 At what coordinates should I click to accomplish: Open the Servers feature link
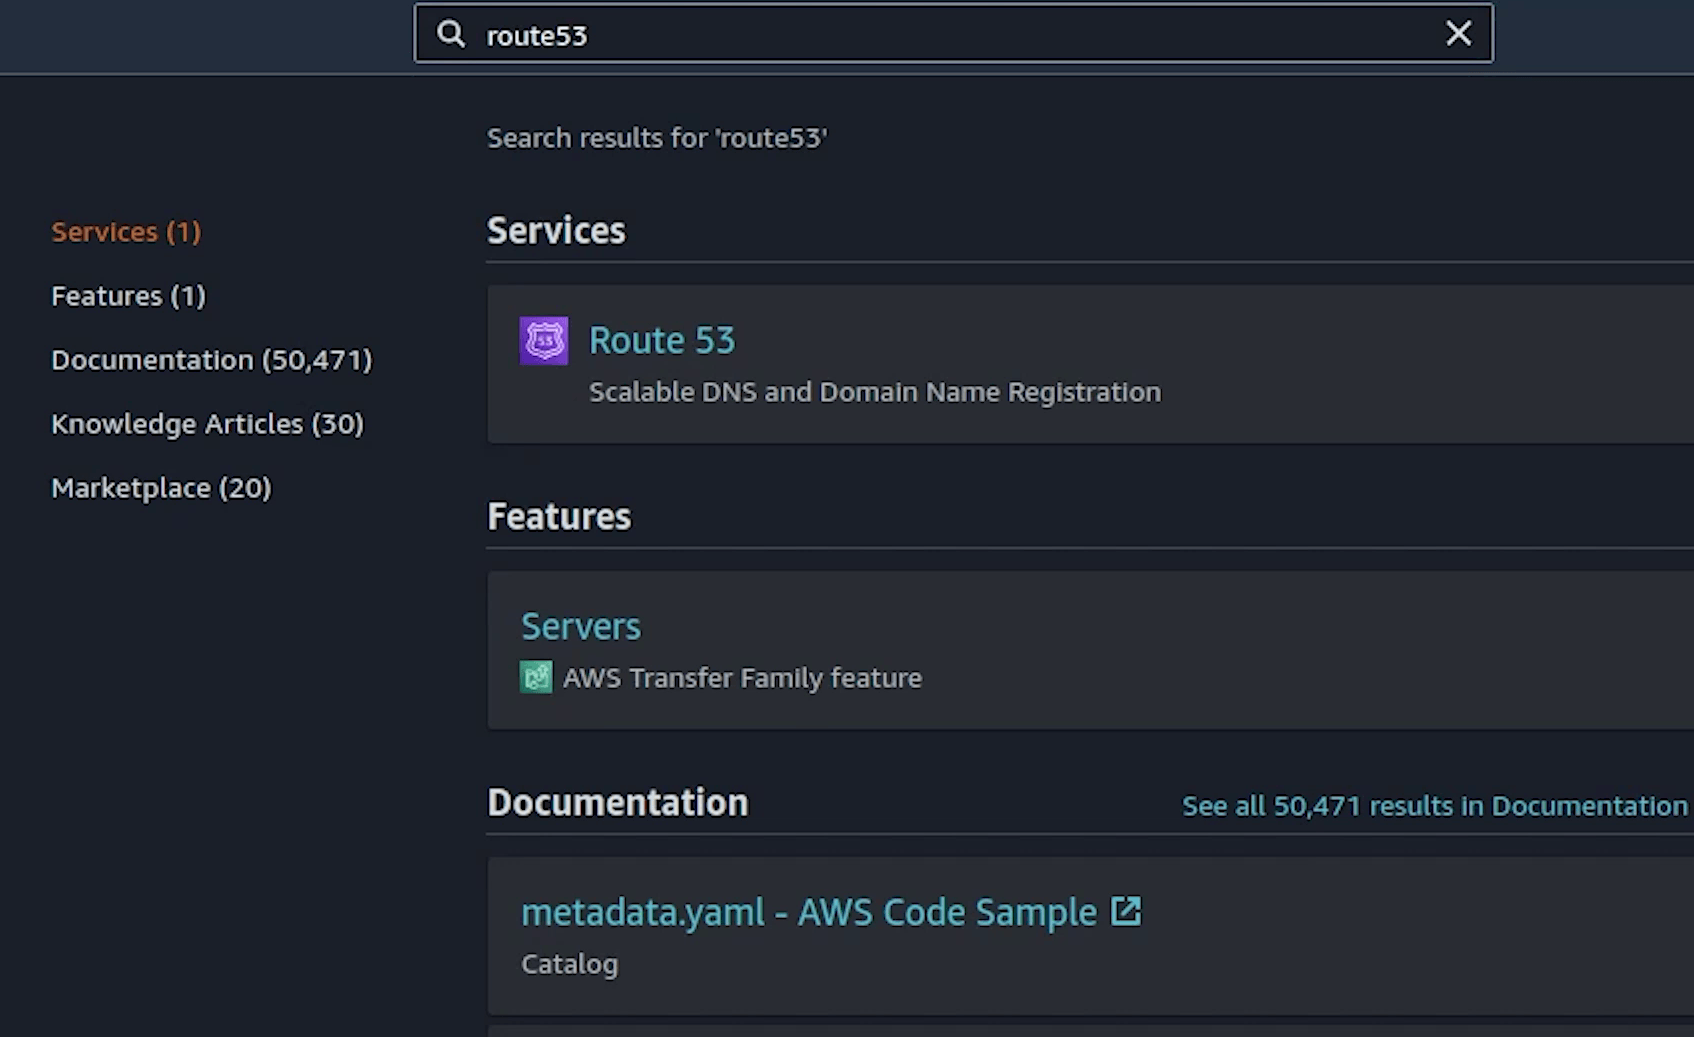(x=581, y=627)
